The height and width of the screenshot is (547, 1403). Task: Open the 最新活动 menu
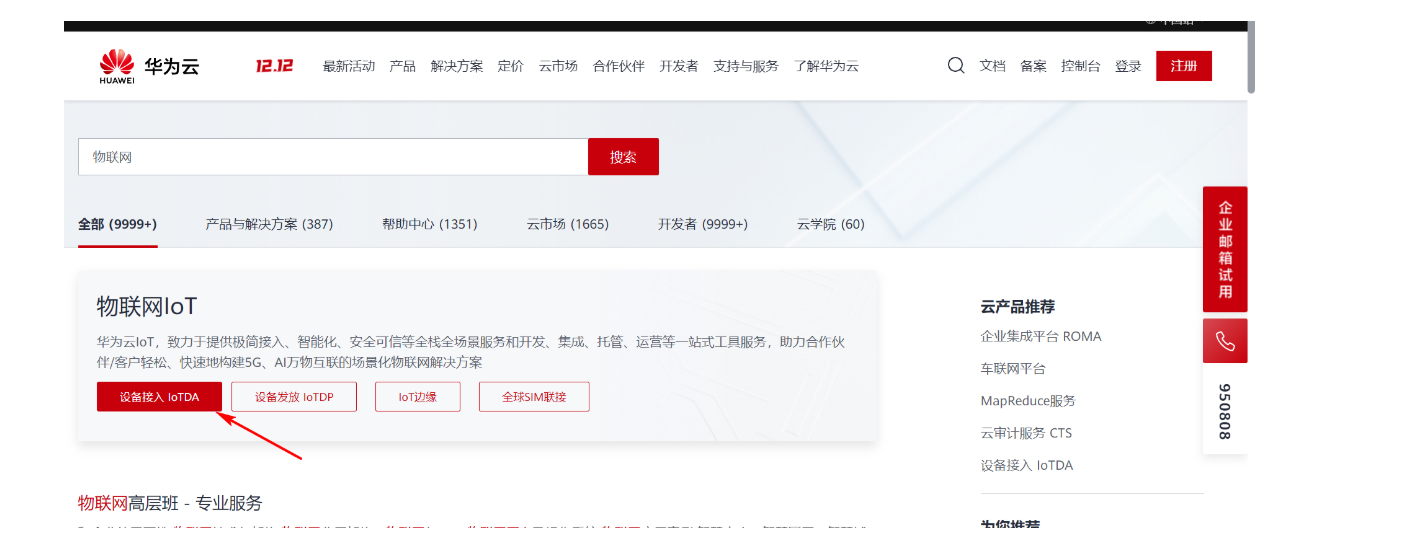point(349,66)
